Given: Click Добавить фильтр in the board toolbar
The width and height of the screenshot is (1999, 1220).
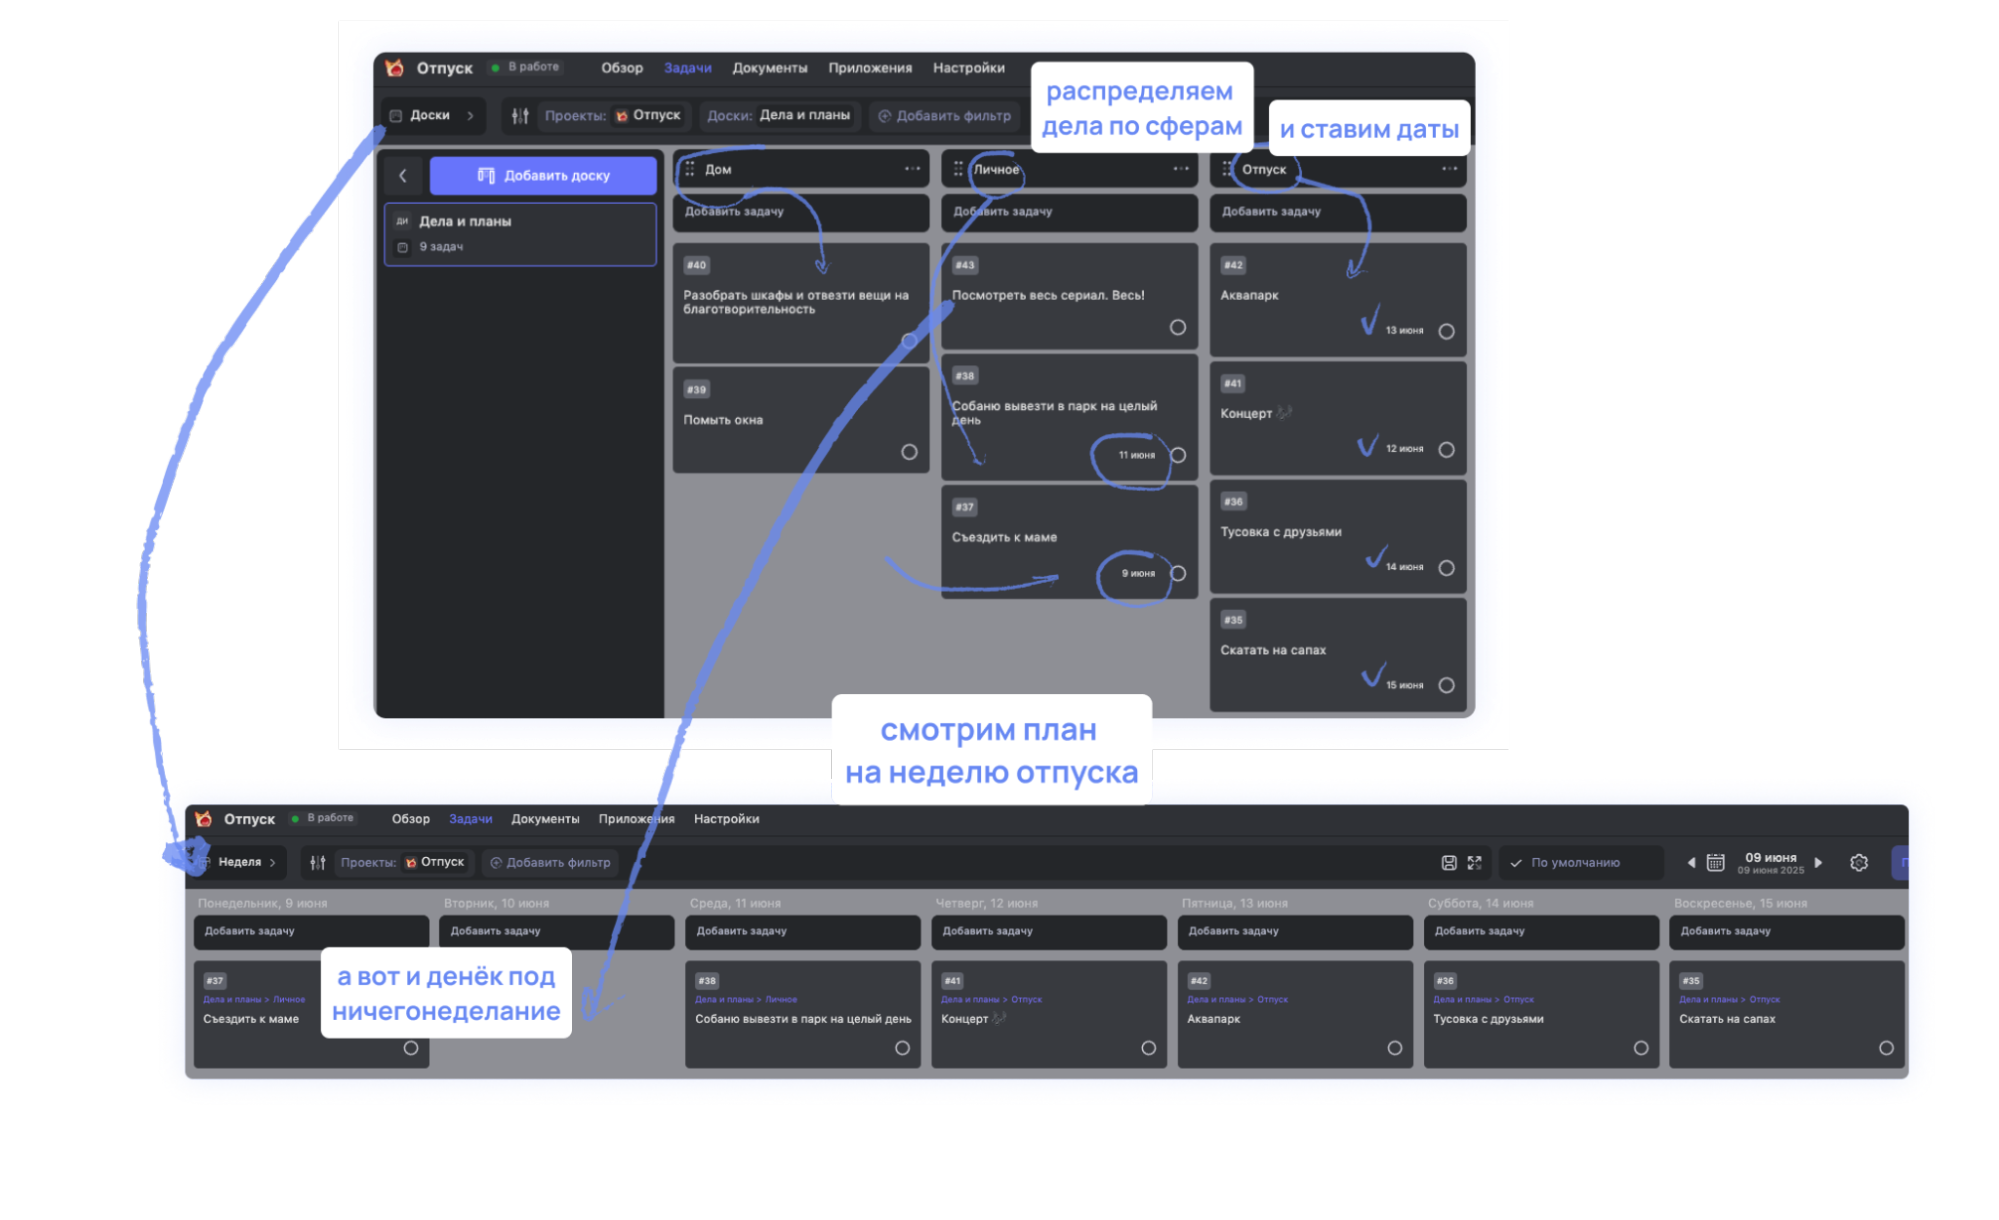Looking at the screenshot, I should (945, 116).
